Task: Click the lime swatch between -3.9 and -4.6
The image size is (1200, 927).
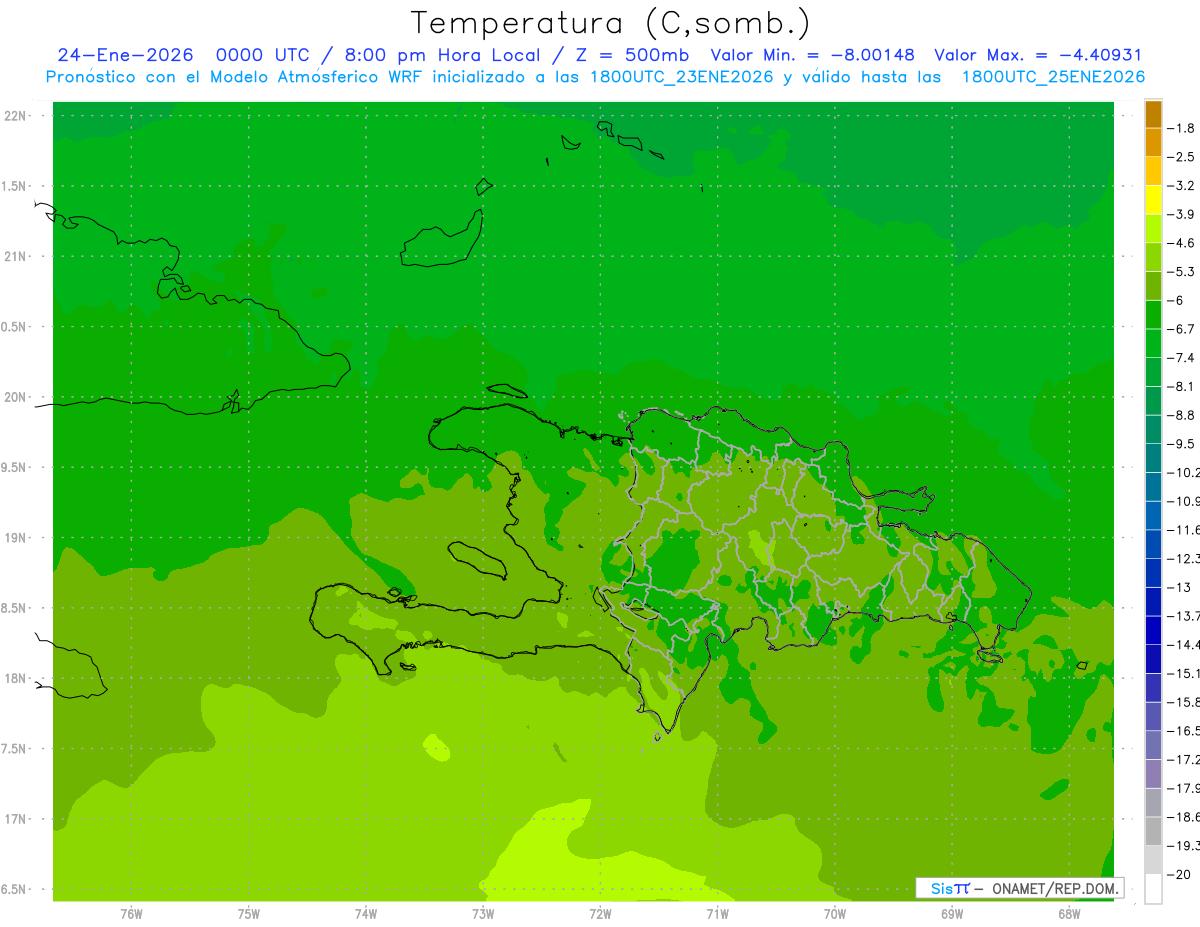Action: click(x=1153, y=229)
